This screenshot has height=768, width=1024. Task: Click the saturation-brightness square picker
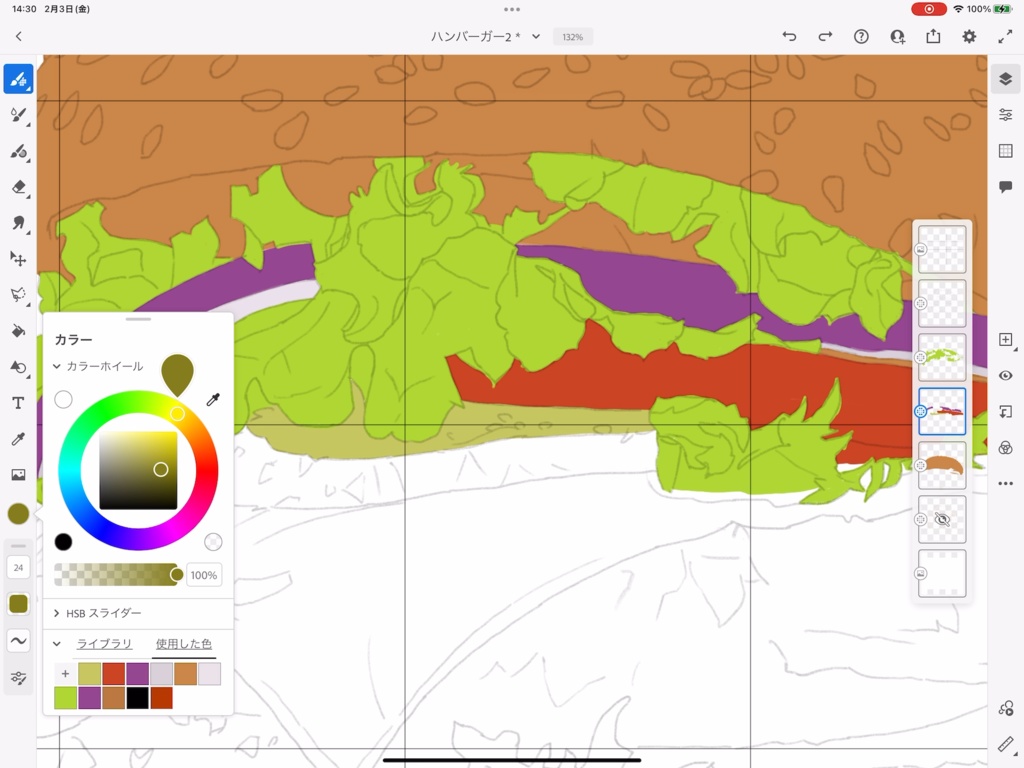138,470
